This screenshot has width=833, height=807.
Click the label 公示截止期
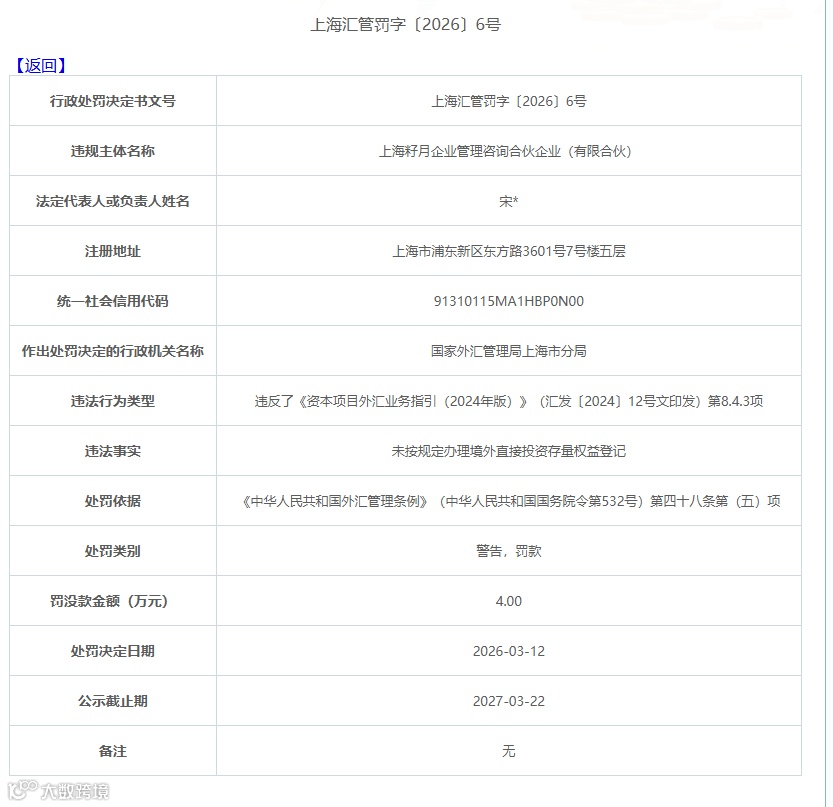click(113, 700)
